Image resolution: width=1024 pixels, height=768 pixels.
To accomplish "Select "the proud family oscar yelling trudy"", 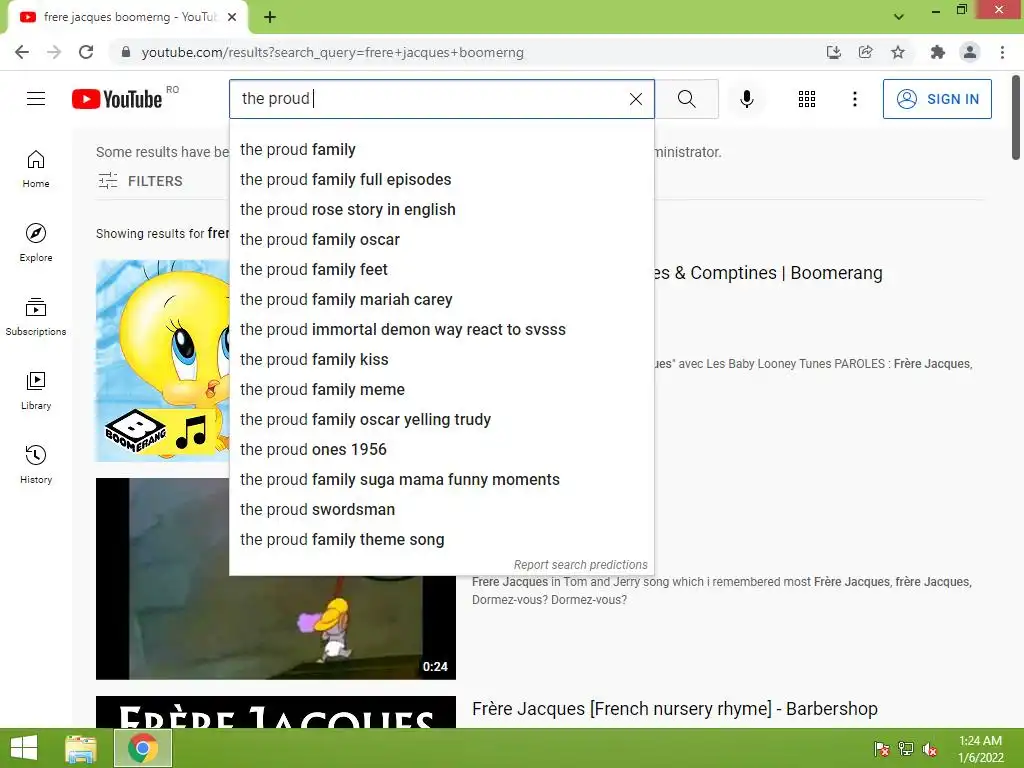I will tap(441, 420).
